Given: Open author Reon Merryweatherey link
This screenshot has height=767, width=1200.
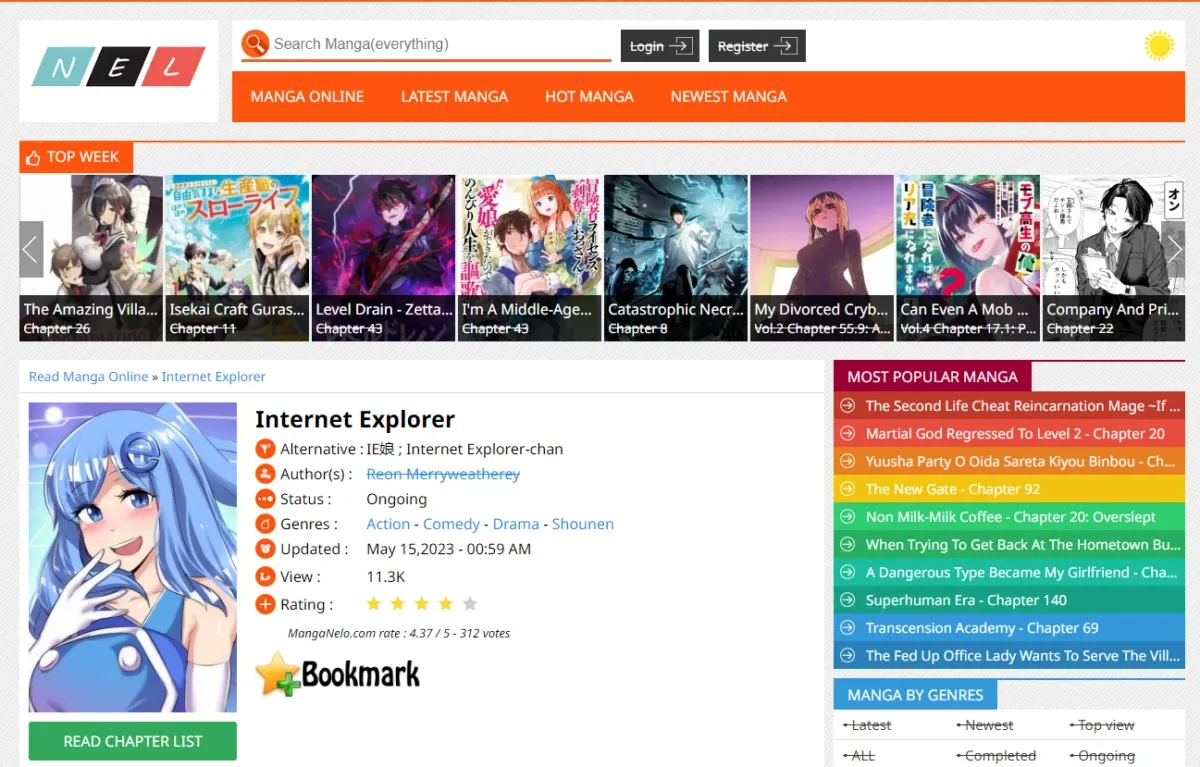Looking at the screenshot, I should tap(443, 474).
